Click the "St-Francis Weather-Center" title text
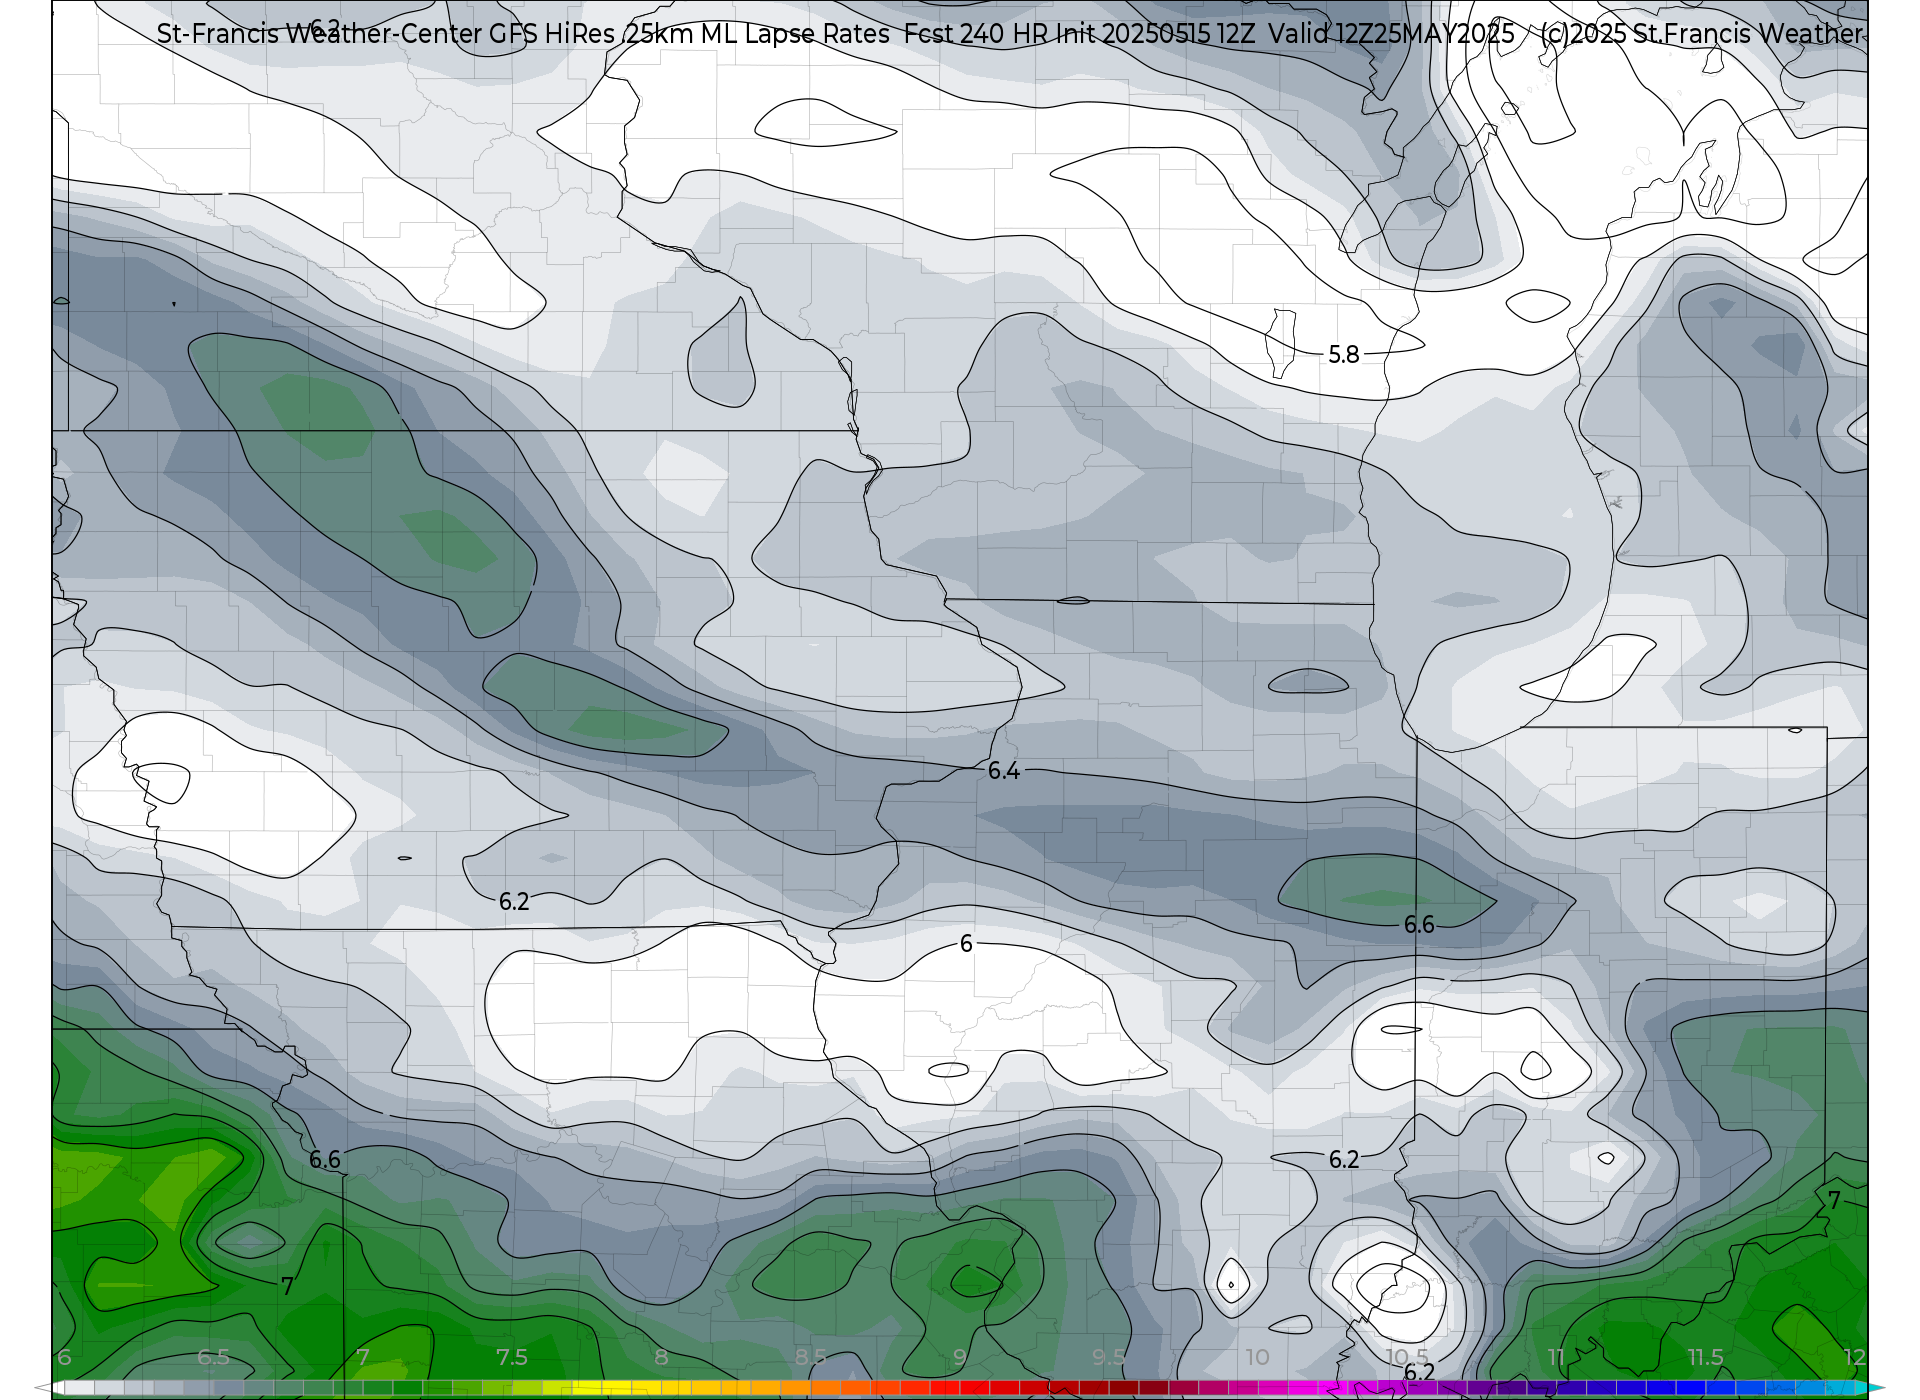This screenshot has width=1920, height=1400. tap(319, 34)
